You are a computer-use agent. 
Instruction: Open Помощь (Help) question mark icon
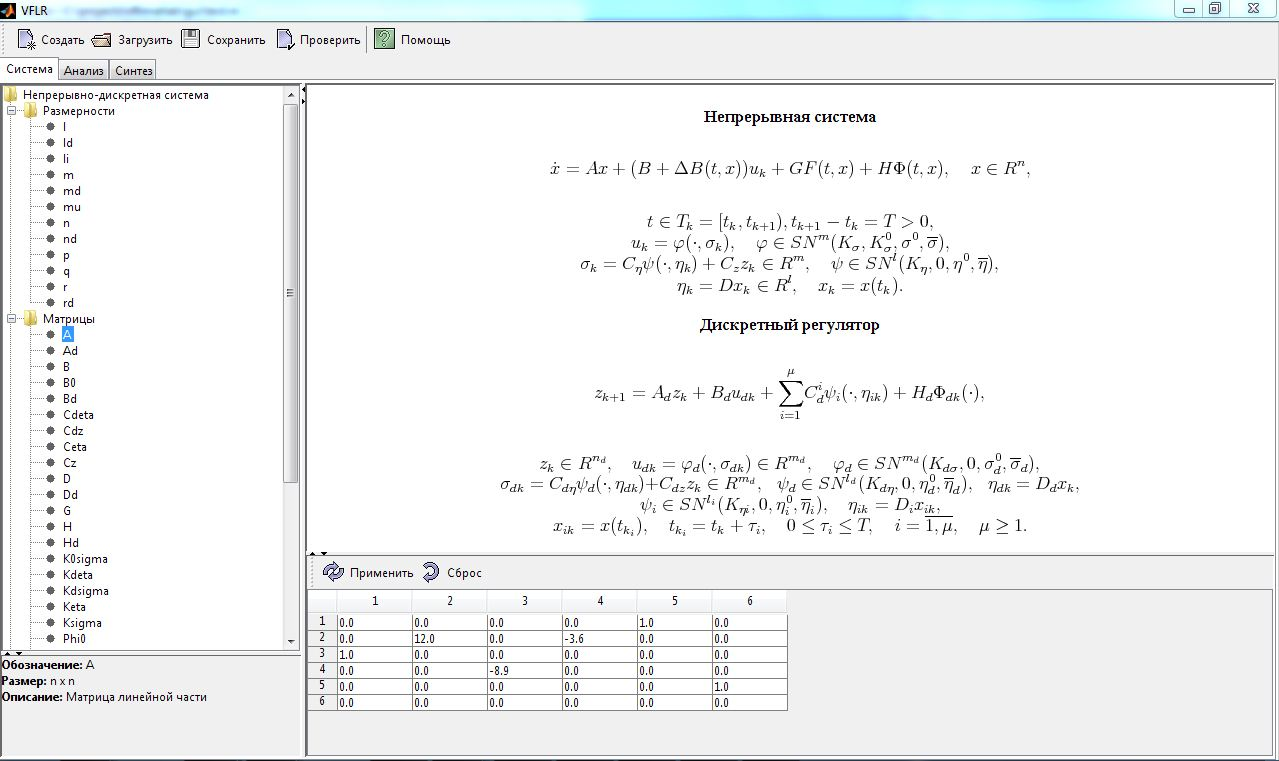[x=384, y=40]
